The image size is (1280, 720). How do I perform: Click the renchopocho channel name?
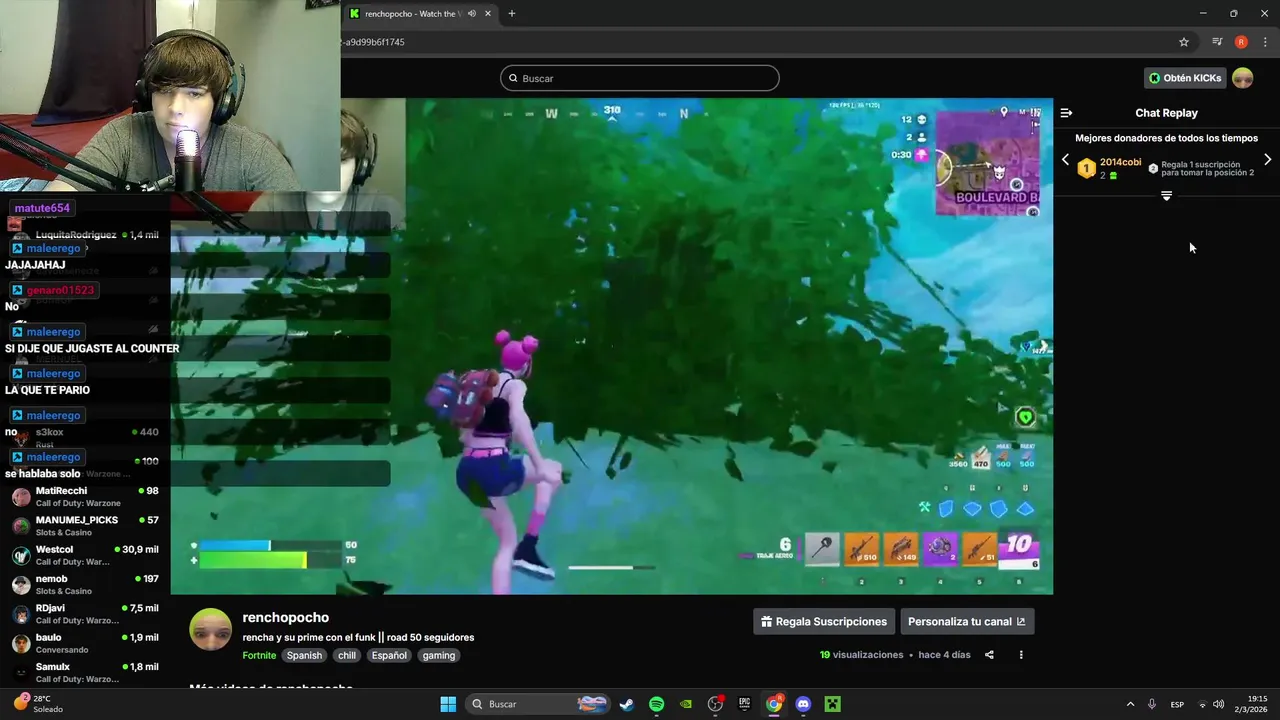[x=286, y=618]
